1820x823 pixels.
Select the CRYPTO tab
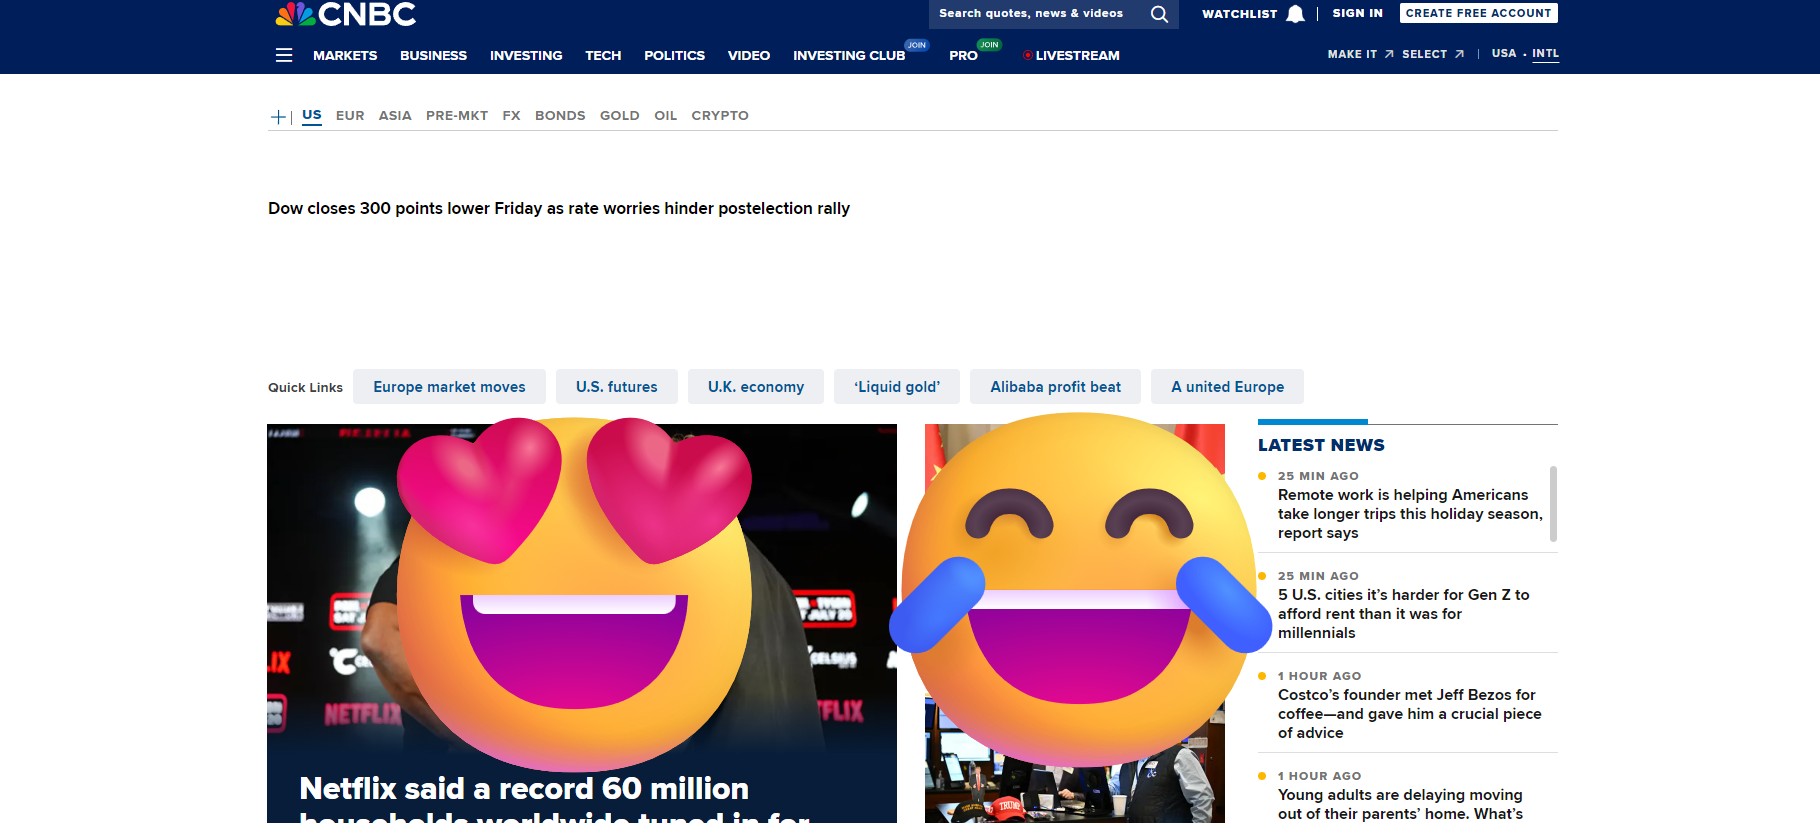tap(720, 116)
